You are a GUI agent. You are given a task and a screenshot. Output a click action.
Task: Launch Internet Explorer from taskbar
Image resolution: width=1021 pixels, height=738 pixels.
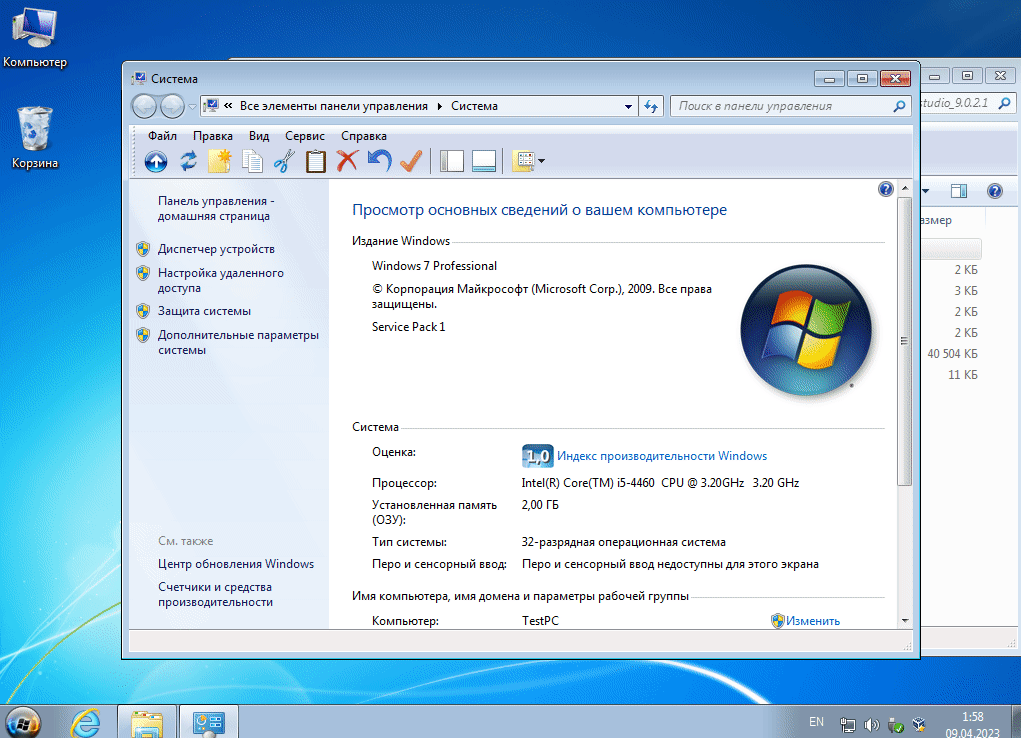click(85, 722)
